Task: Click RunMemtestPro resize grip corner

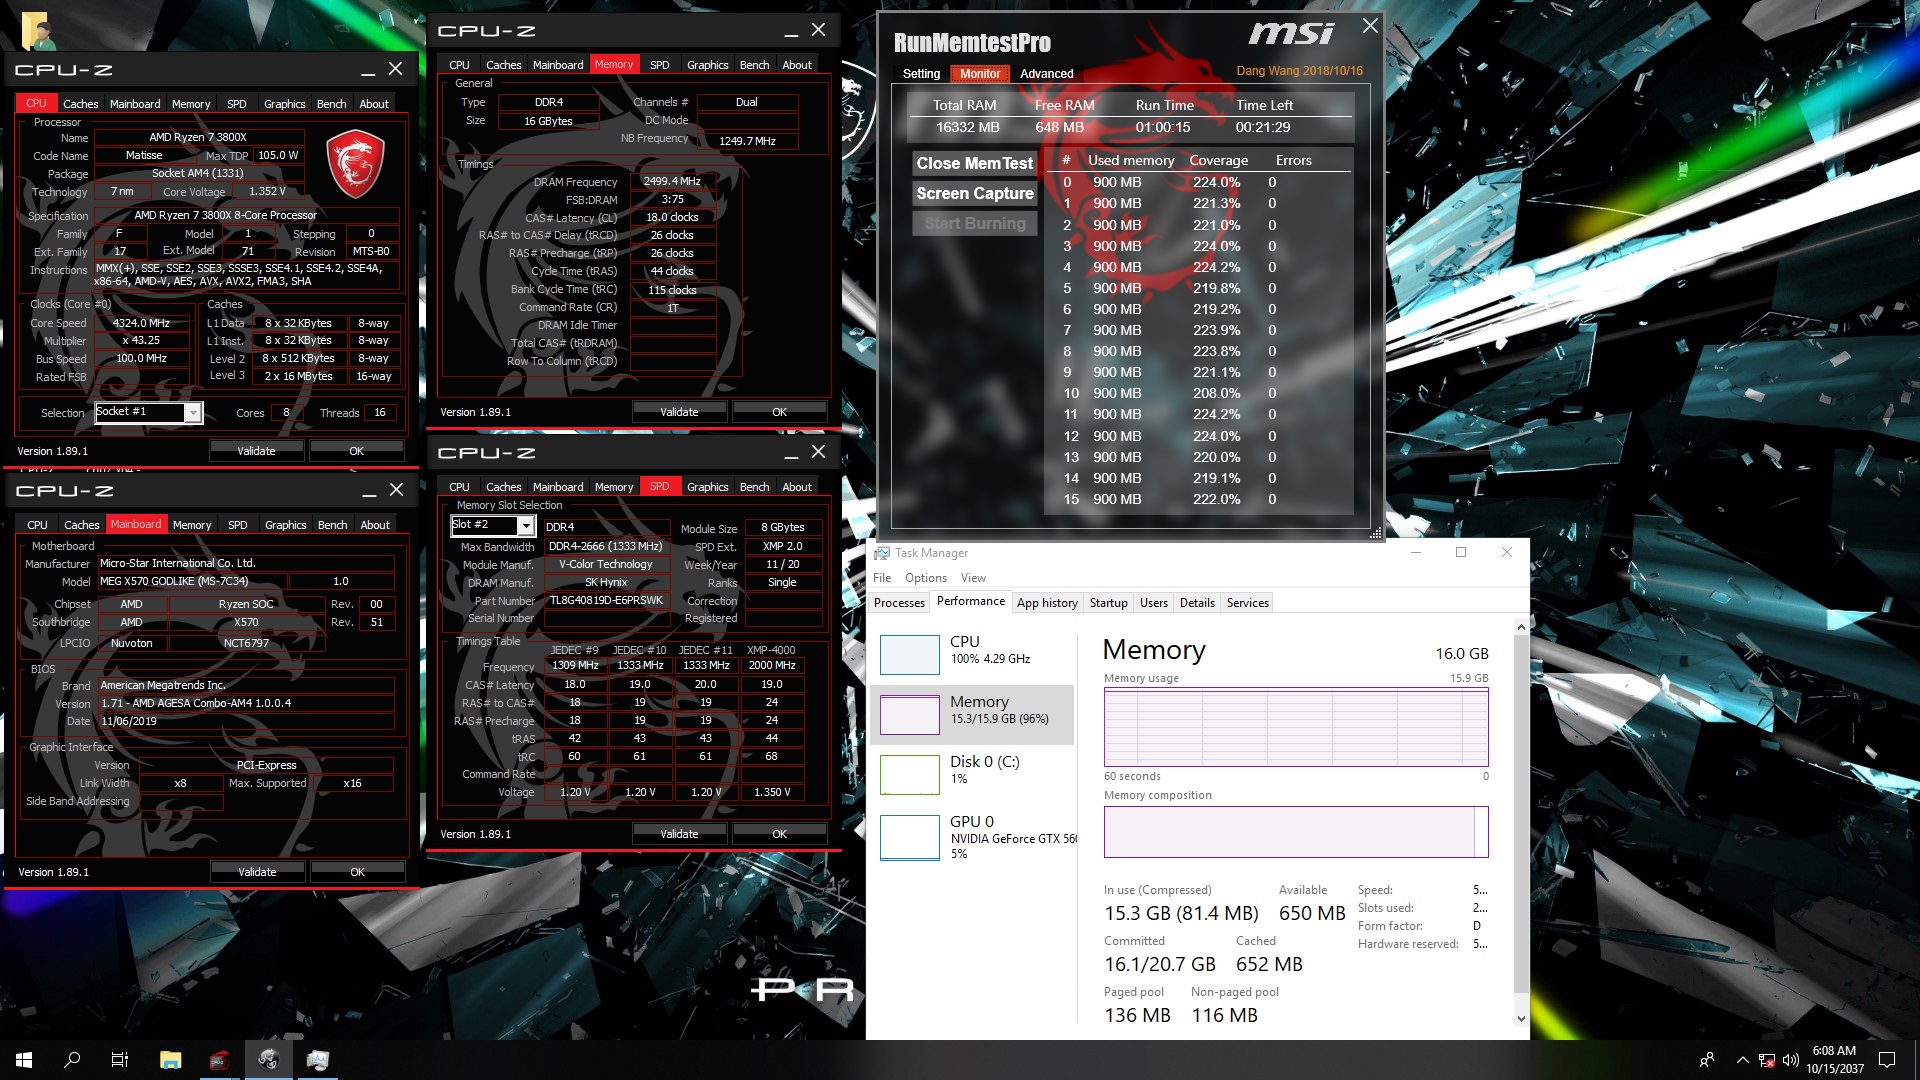Action: point(1376,533)
